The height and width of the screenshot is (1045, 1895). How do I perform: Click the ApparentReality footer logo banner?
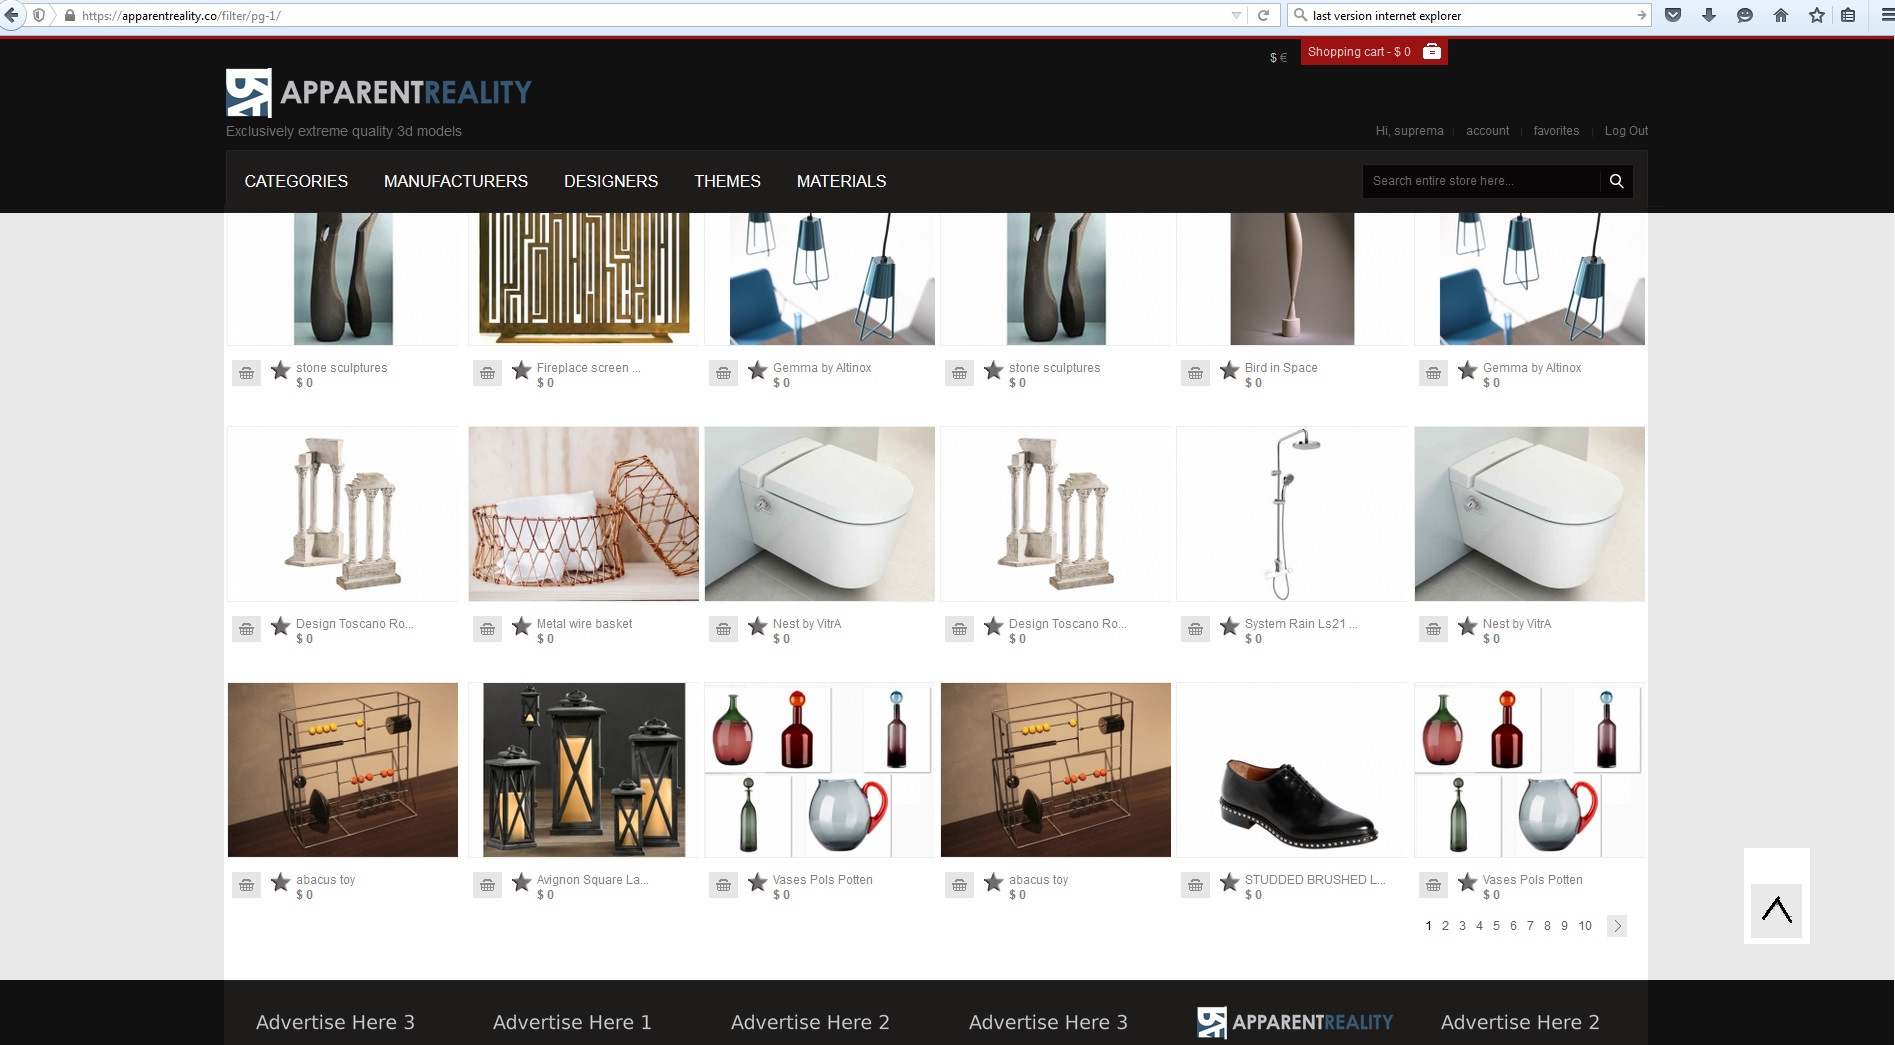pos(1295,1022)
